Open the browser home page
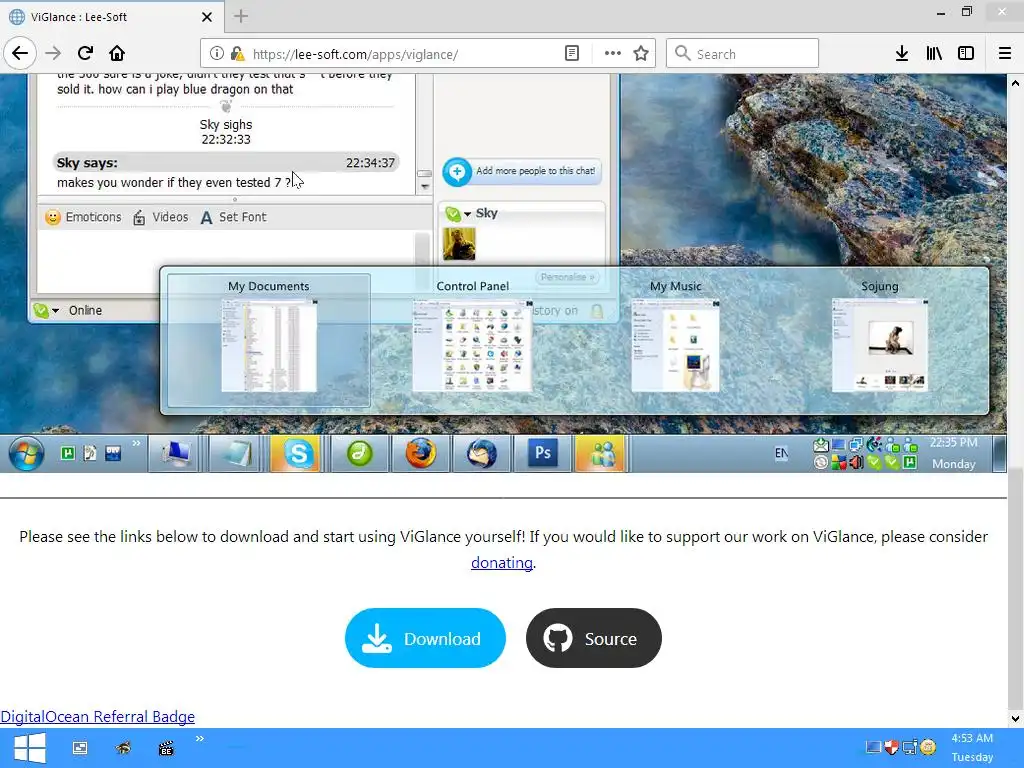Image resolution: width=1024 pixels, height=768 pixels. pyautogui.click(x=117, y=54)
